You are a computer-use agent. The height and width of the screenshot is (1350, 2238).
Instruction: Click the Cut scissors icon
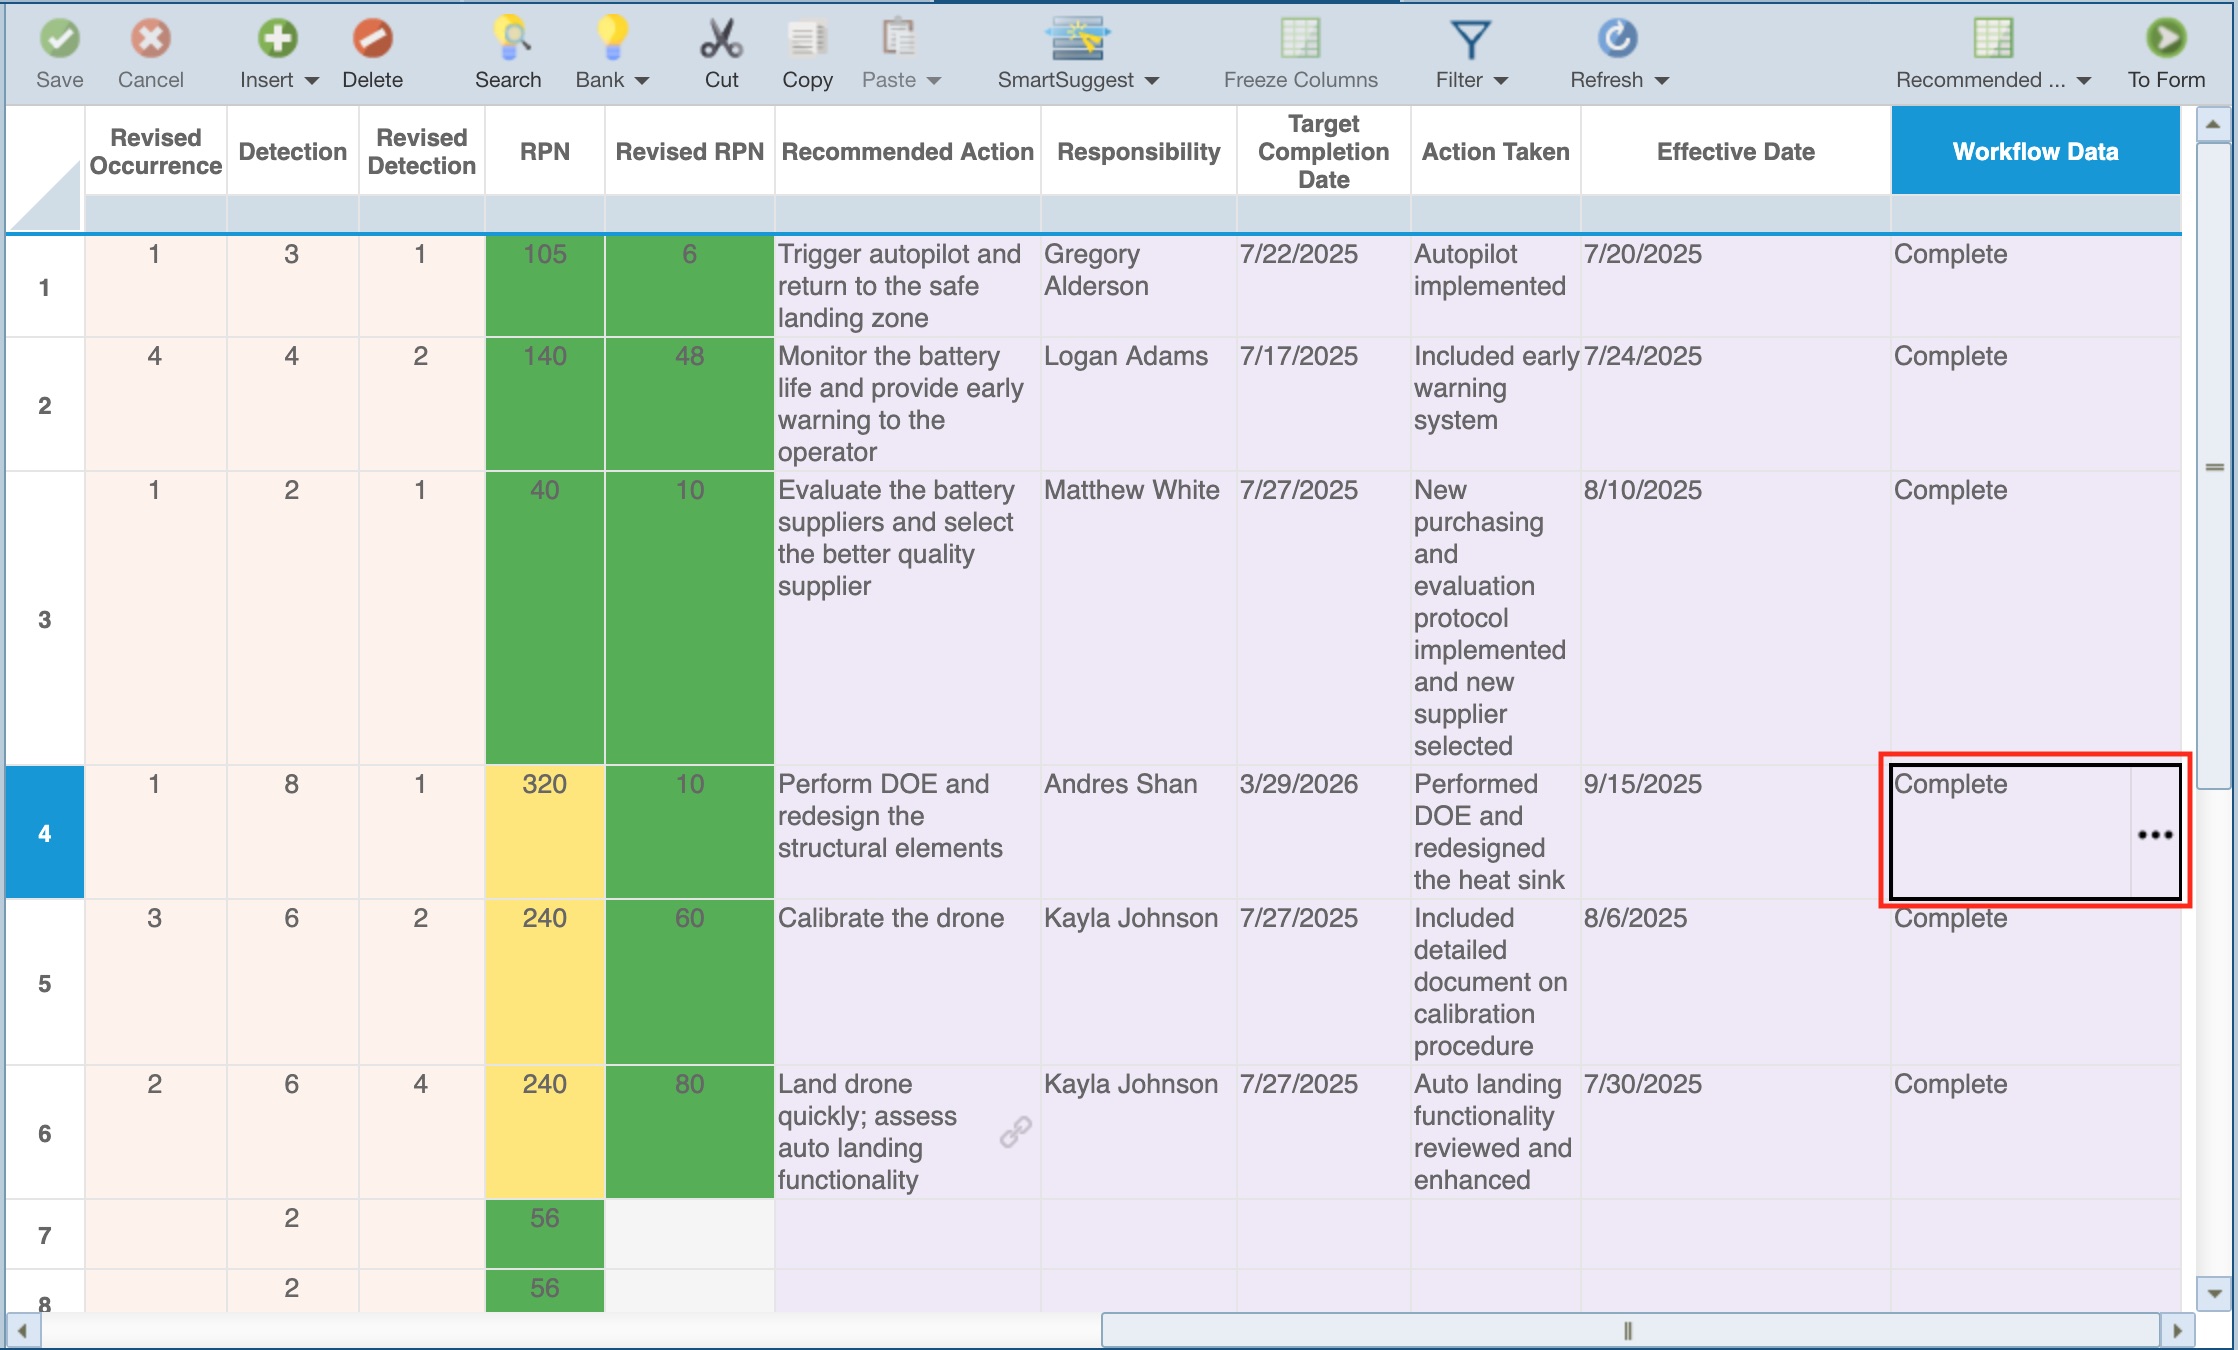(720, 40)
